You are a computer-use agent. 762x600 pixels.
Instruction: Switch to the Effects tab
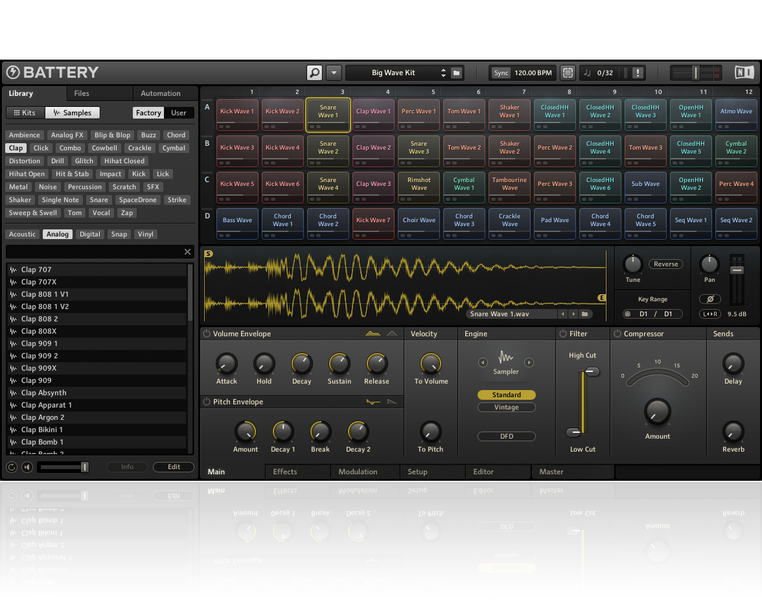(x=285, y=472)
